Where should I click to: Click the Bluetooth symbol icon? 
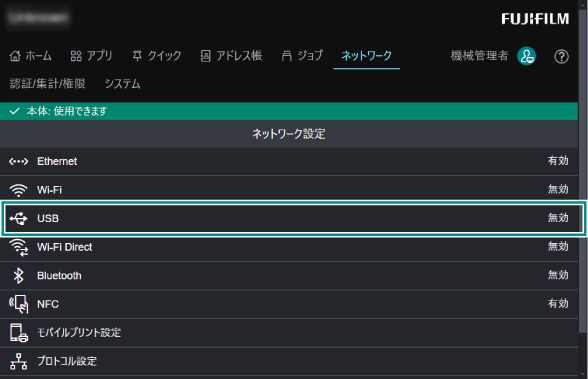18,276
